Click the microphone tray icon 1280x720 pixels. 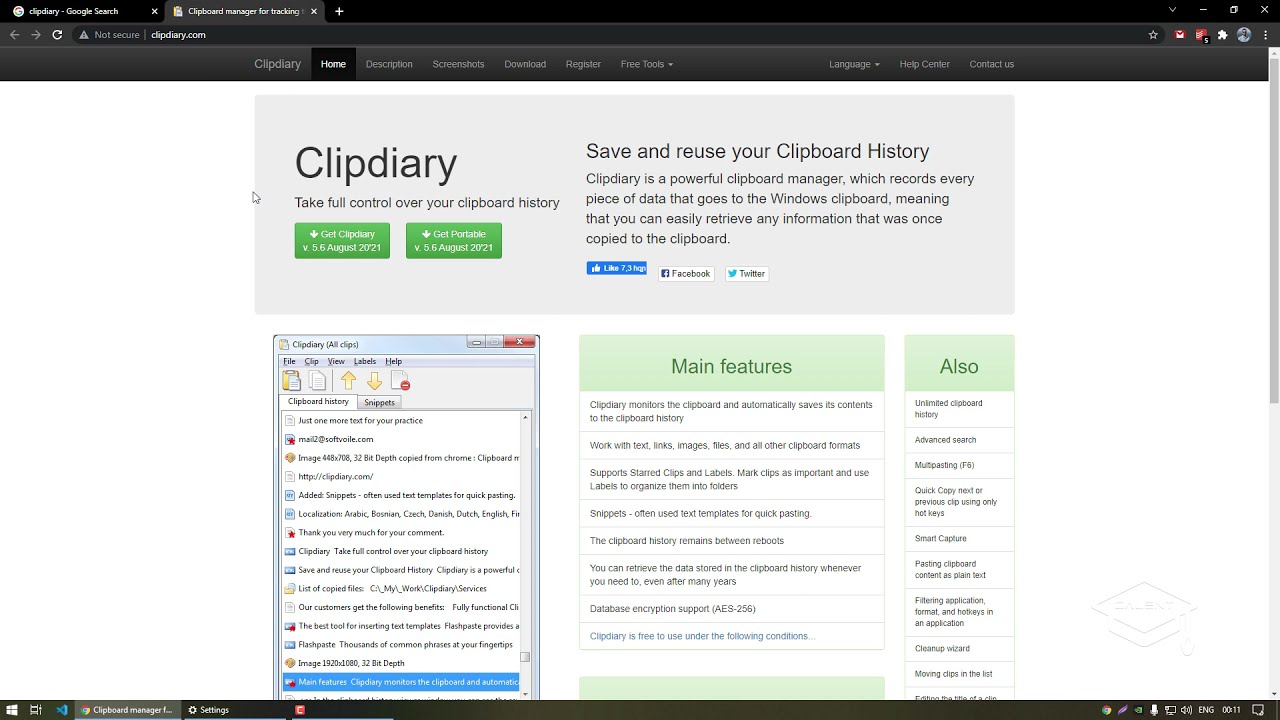tap(1154, 710)
